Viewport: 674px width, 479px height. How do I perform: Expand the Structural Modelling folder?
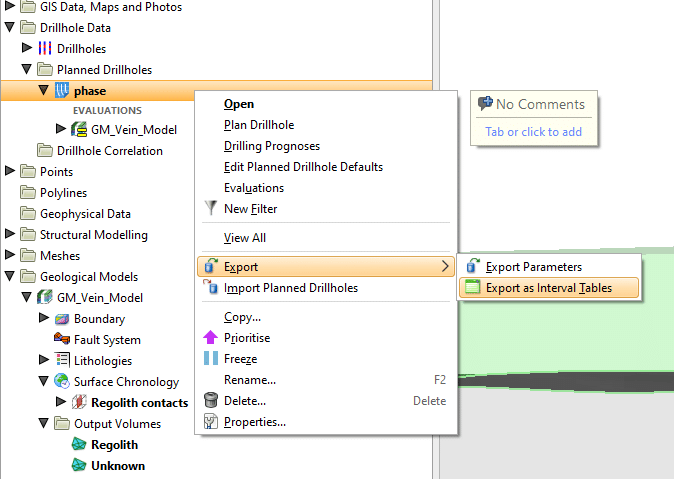10,234
